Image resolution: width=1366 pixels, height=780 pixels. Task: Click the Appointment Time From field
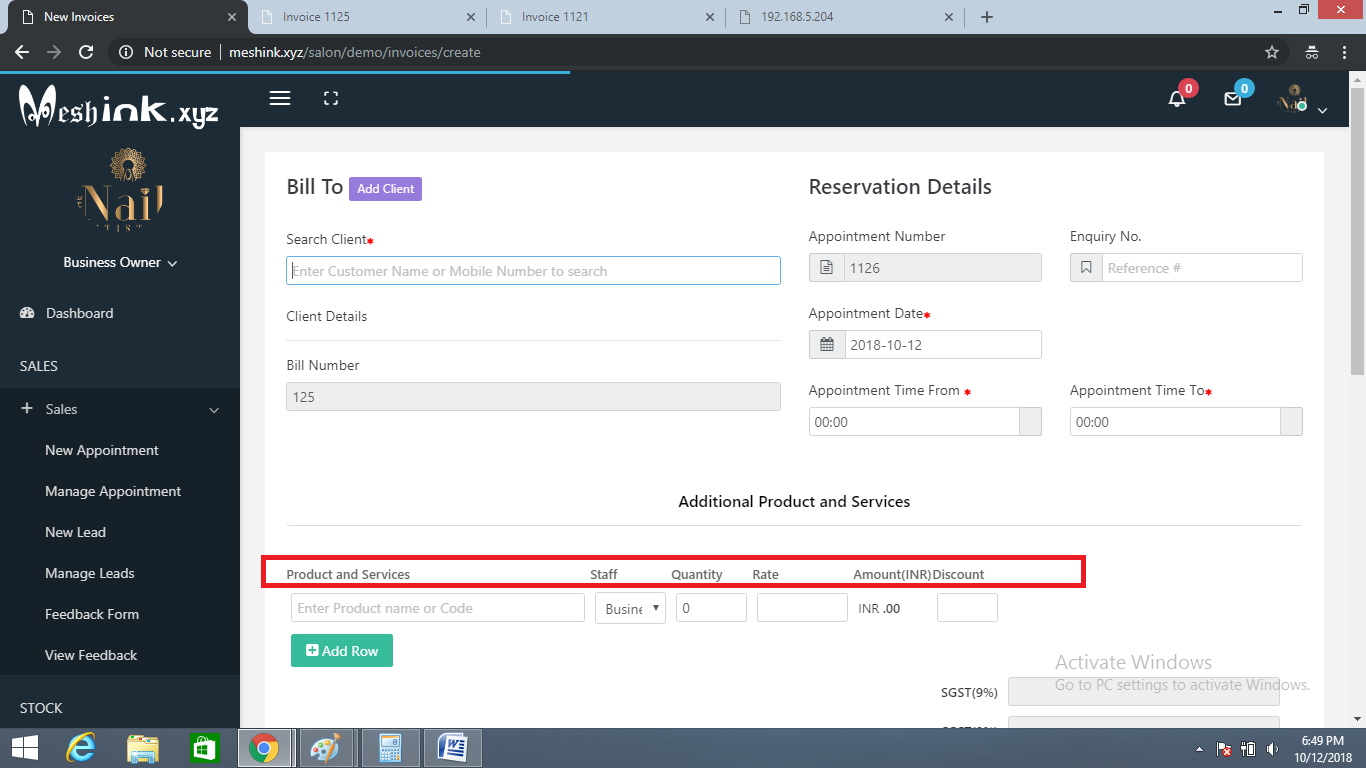pos(914,422)
